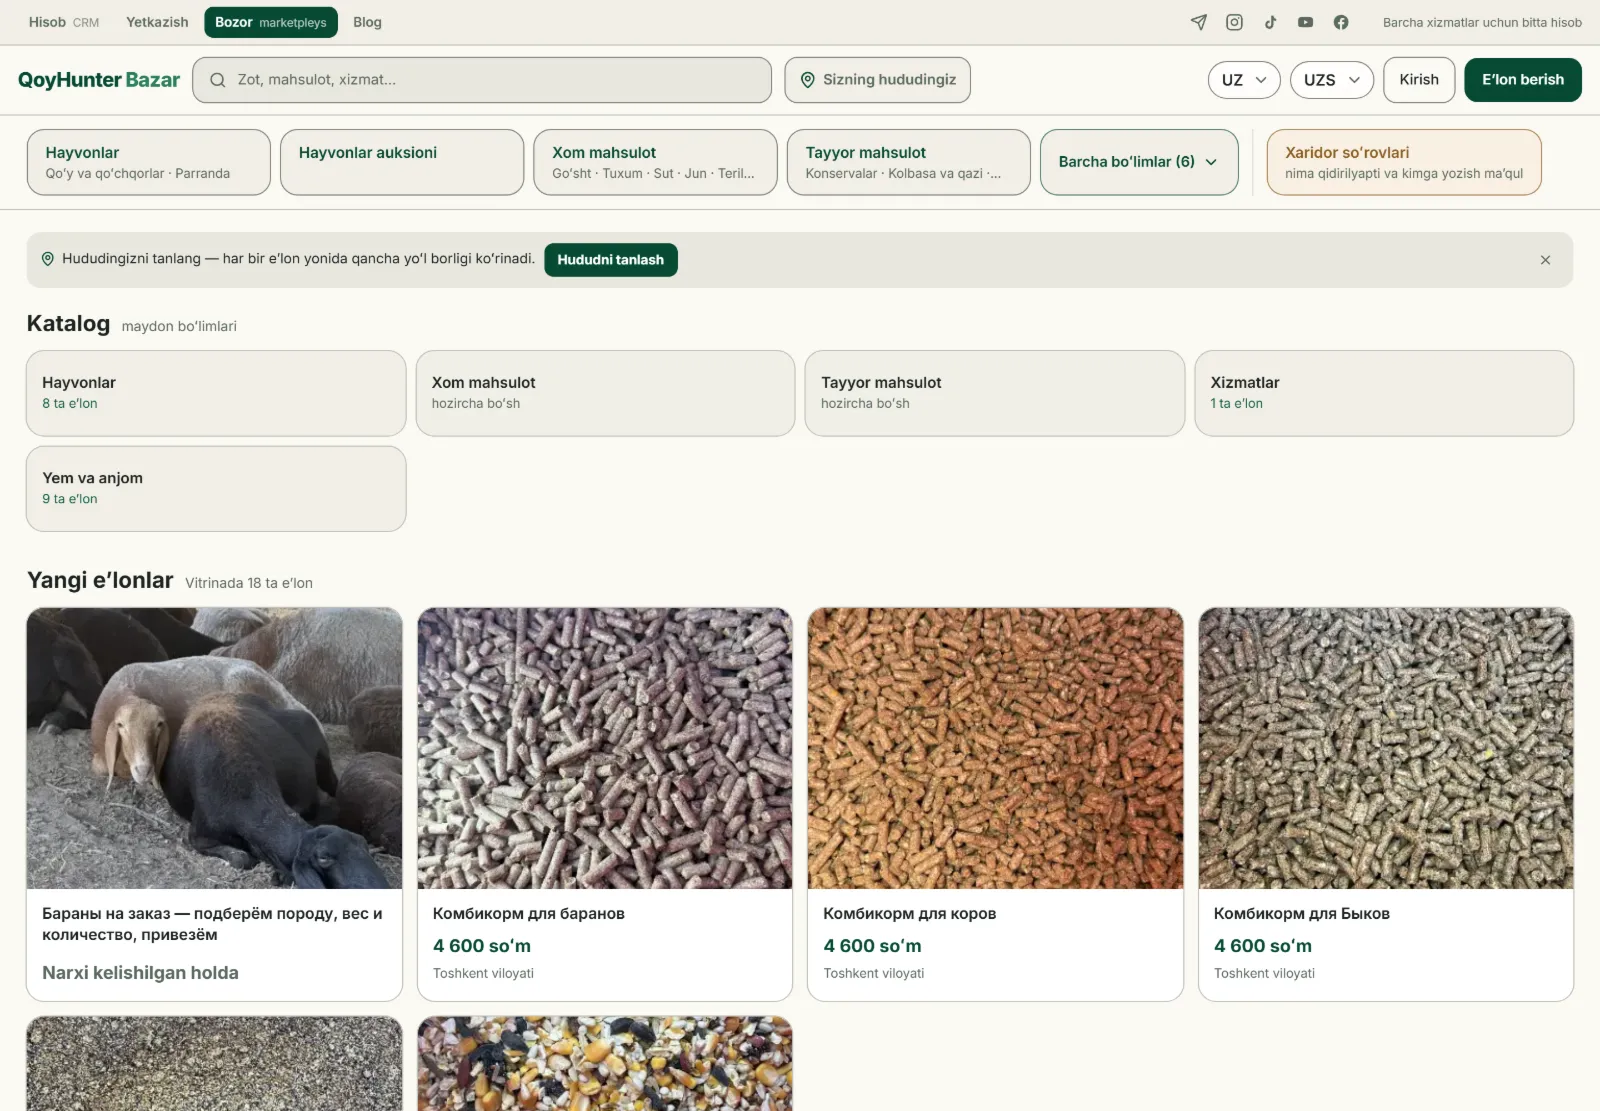The height and width of the screenshot is (1111, 1600).
Task: Open the Tayyor mahsulot top navigation category
Action: (x=909, y=162)
